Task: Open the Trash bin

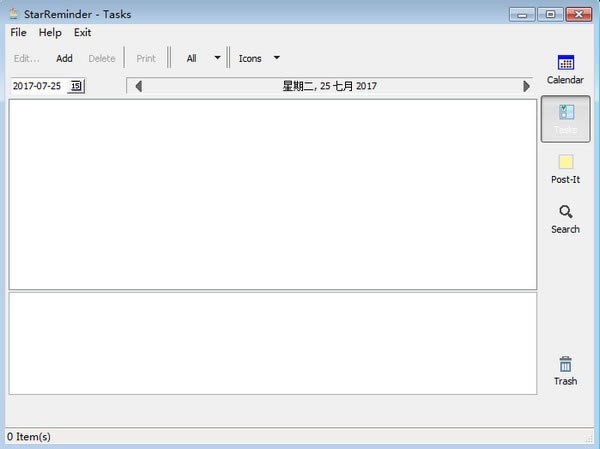Action: tap(565, 370)
